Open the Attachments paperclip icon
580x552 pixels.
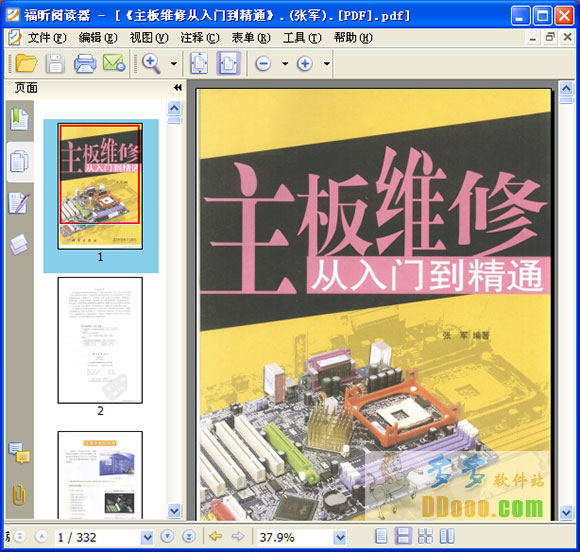click(x=19, y=494)
